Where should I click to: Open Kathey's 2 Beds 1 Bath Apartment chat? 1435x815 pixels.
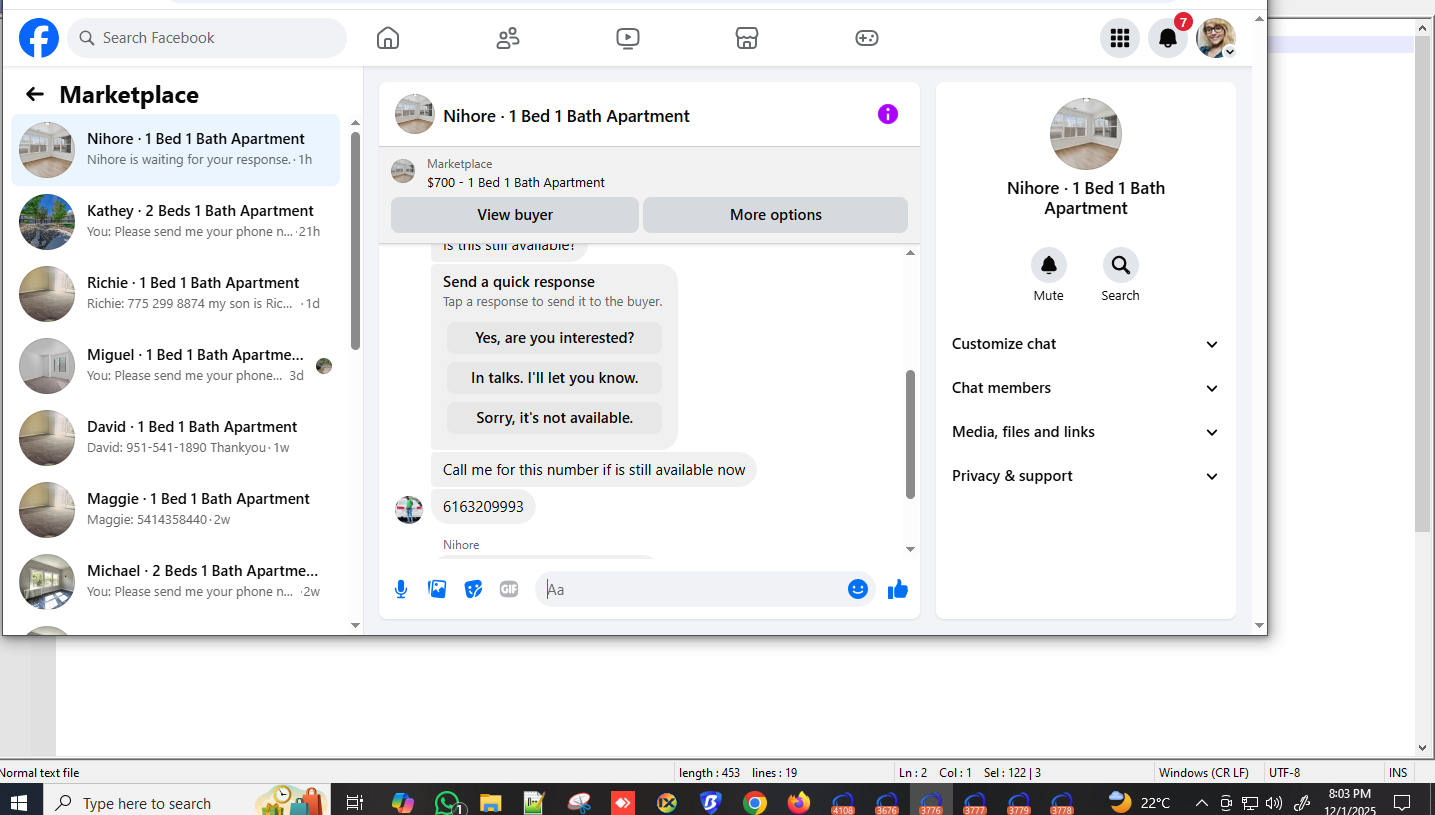[x=176, y=222]
